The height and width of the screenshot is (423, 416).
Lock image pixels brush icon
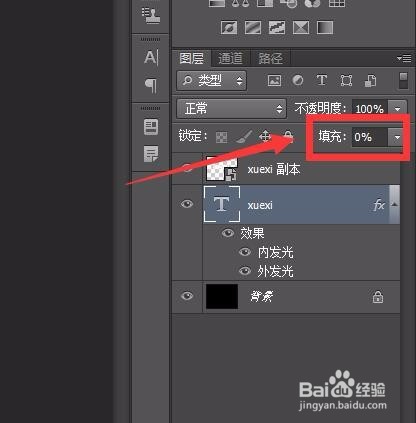point(244,136)
